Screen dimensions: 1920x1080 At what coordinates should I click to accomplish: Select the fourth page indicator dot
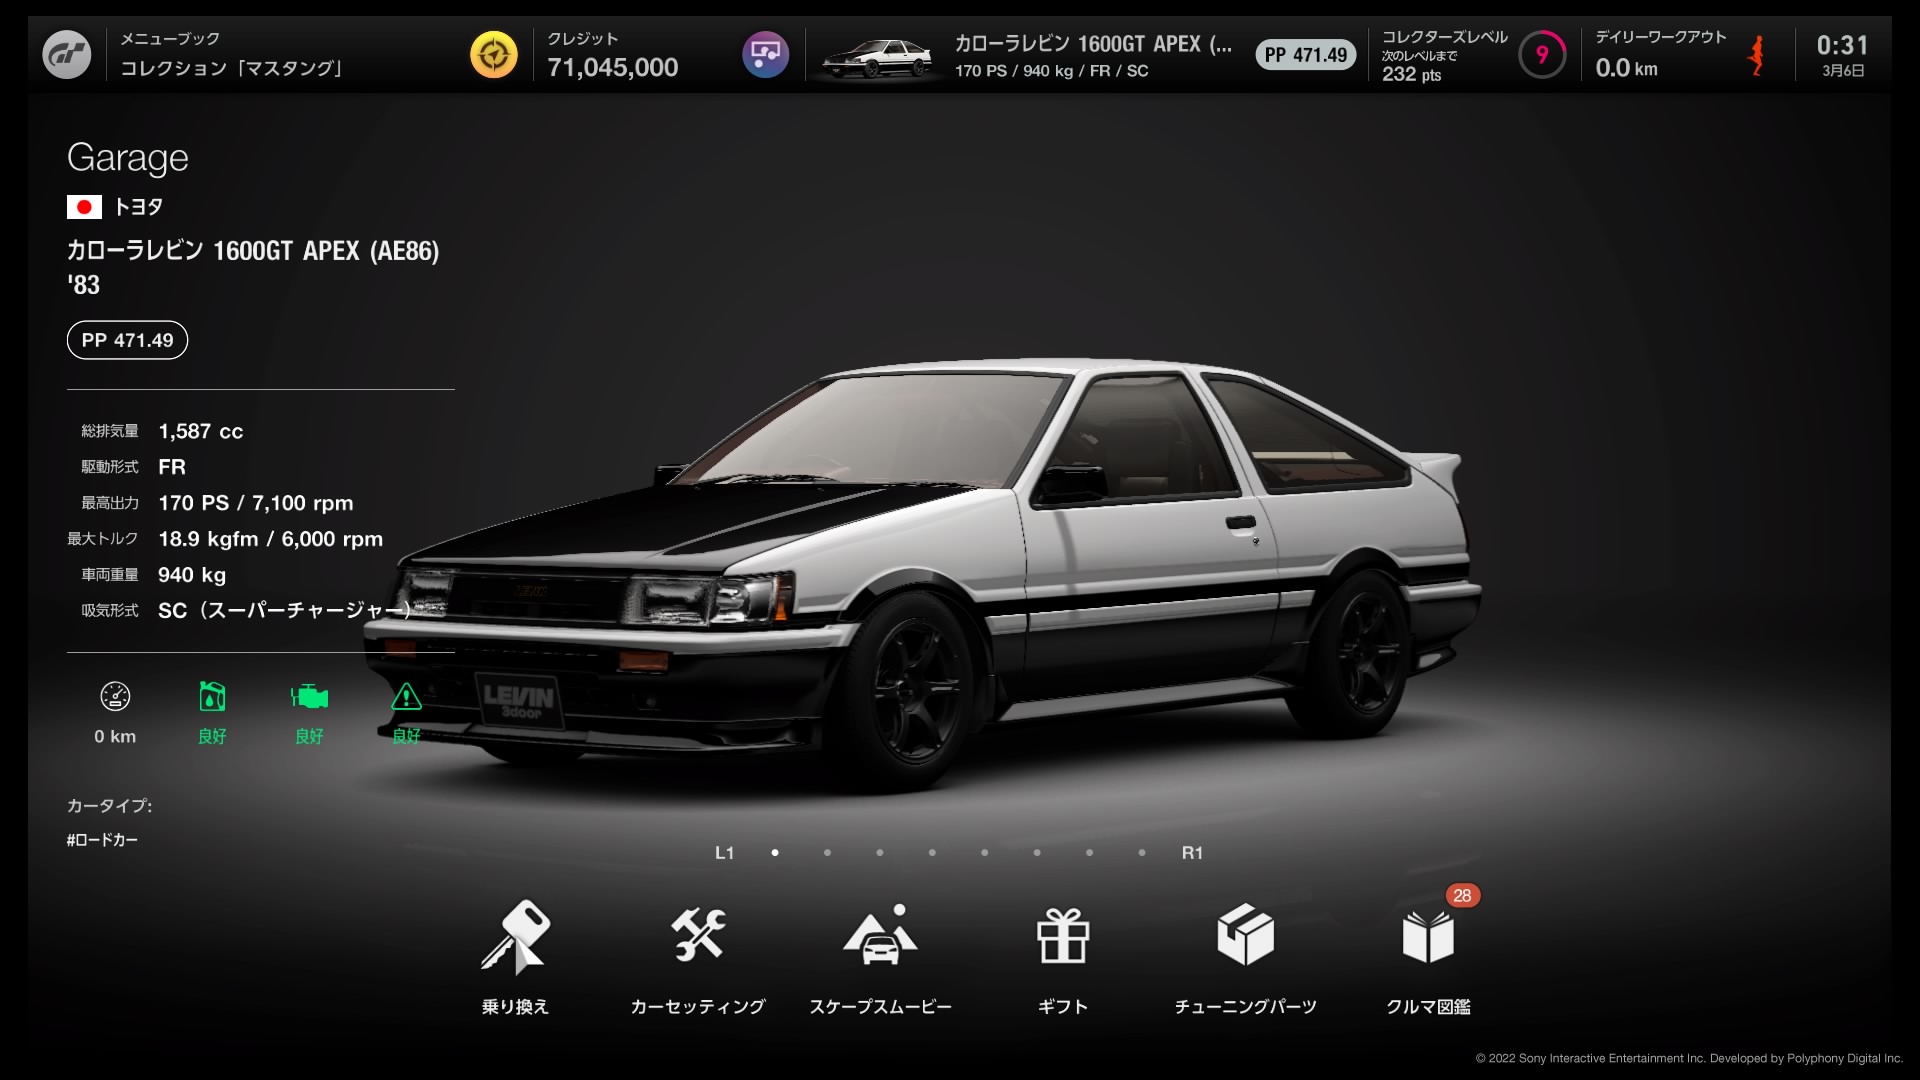[x=932, y=853]
